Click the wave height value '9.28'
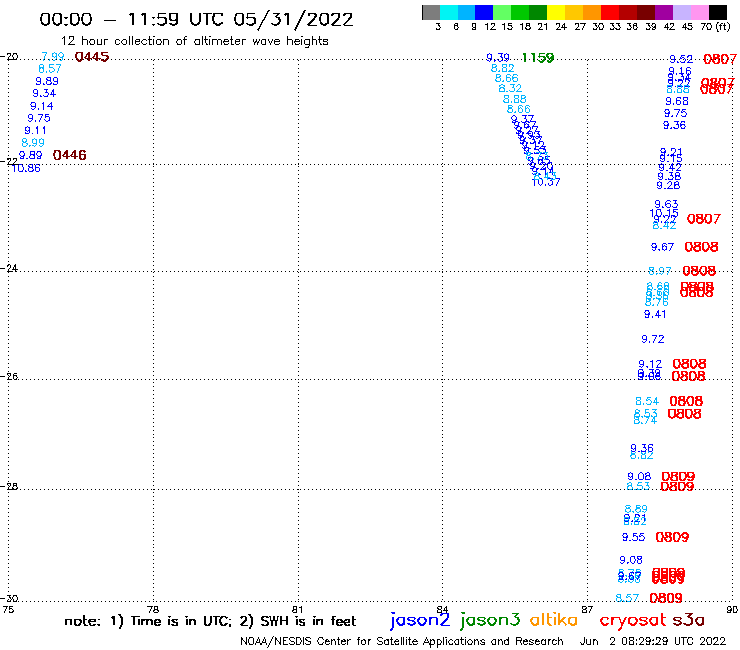Viewport: 740px width, 650px height. [668, 186]
